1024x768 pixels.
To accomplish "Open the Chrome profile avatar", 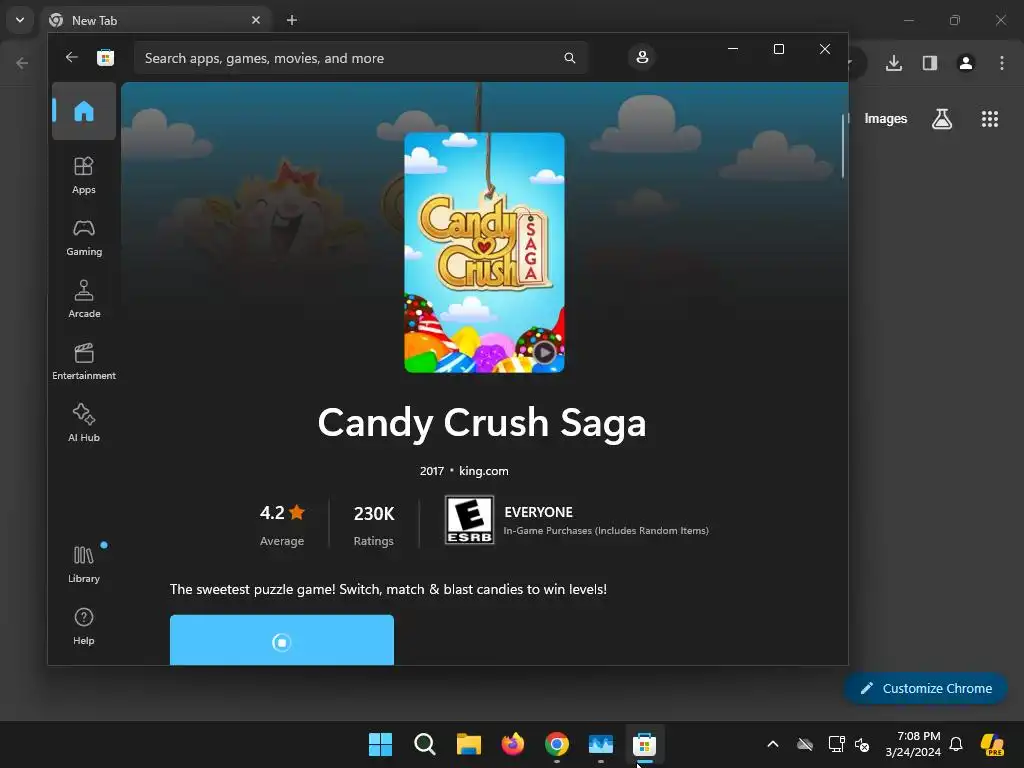I will coord(966,63).
